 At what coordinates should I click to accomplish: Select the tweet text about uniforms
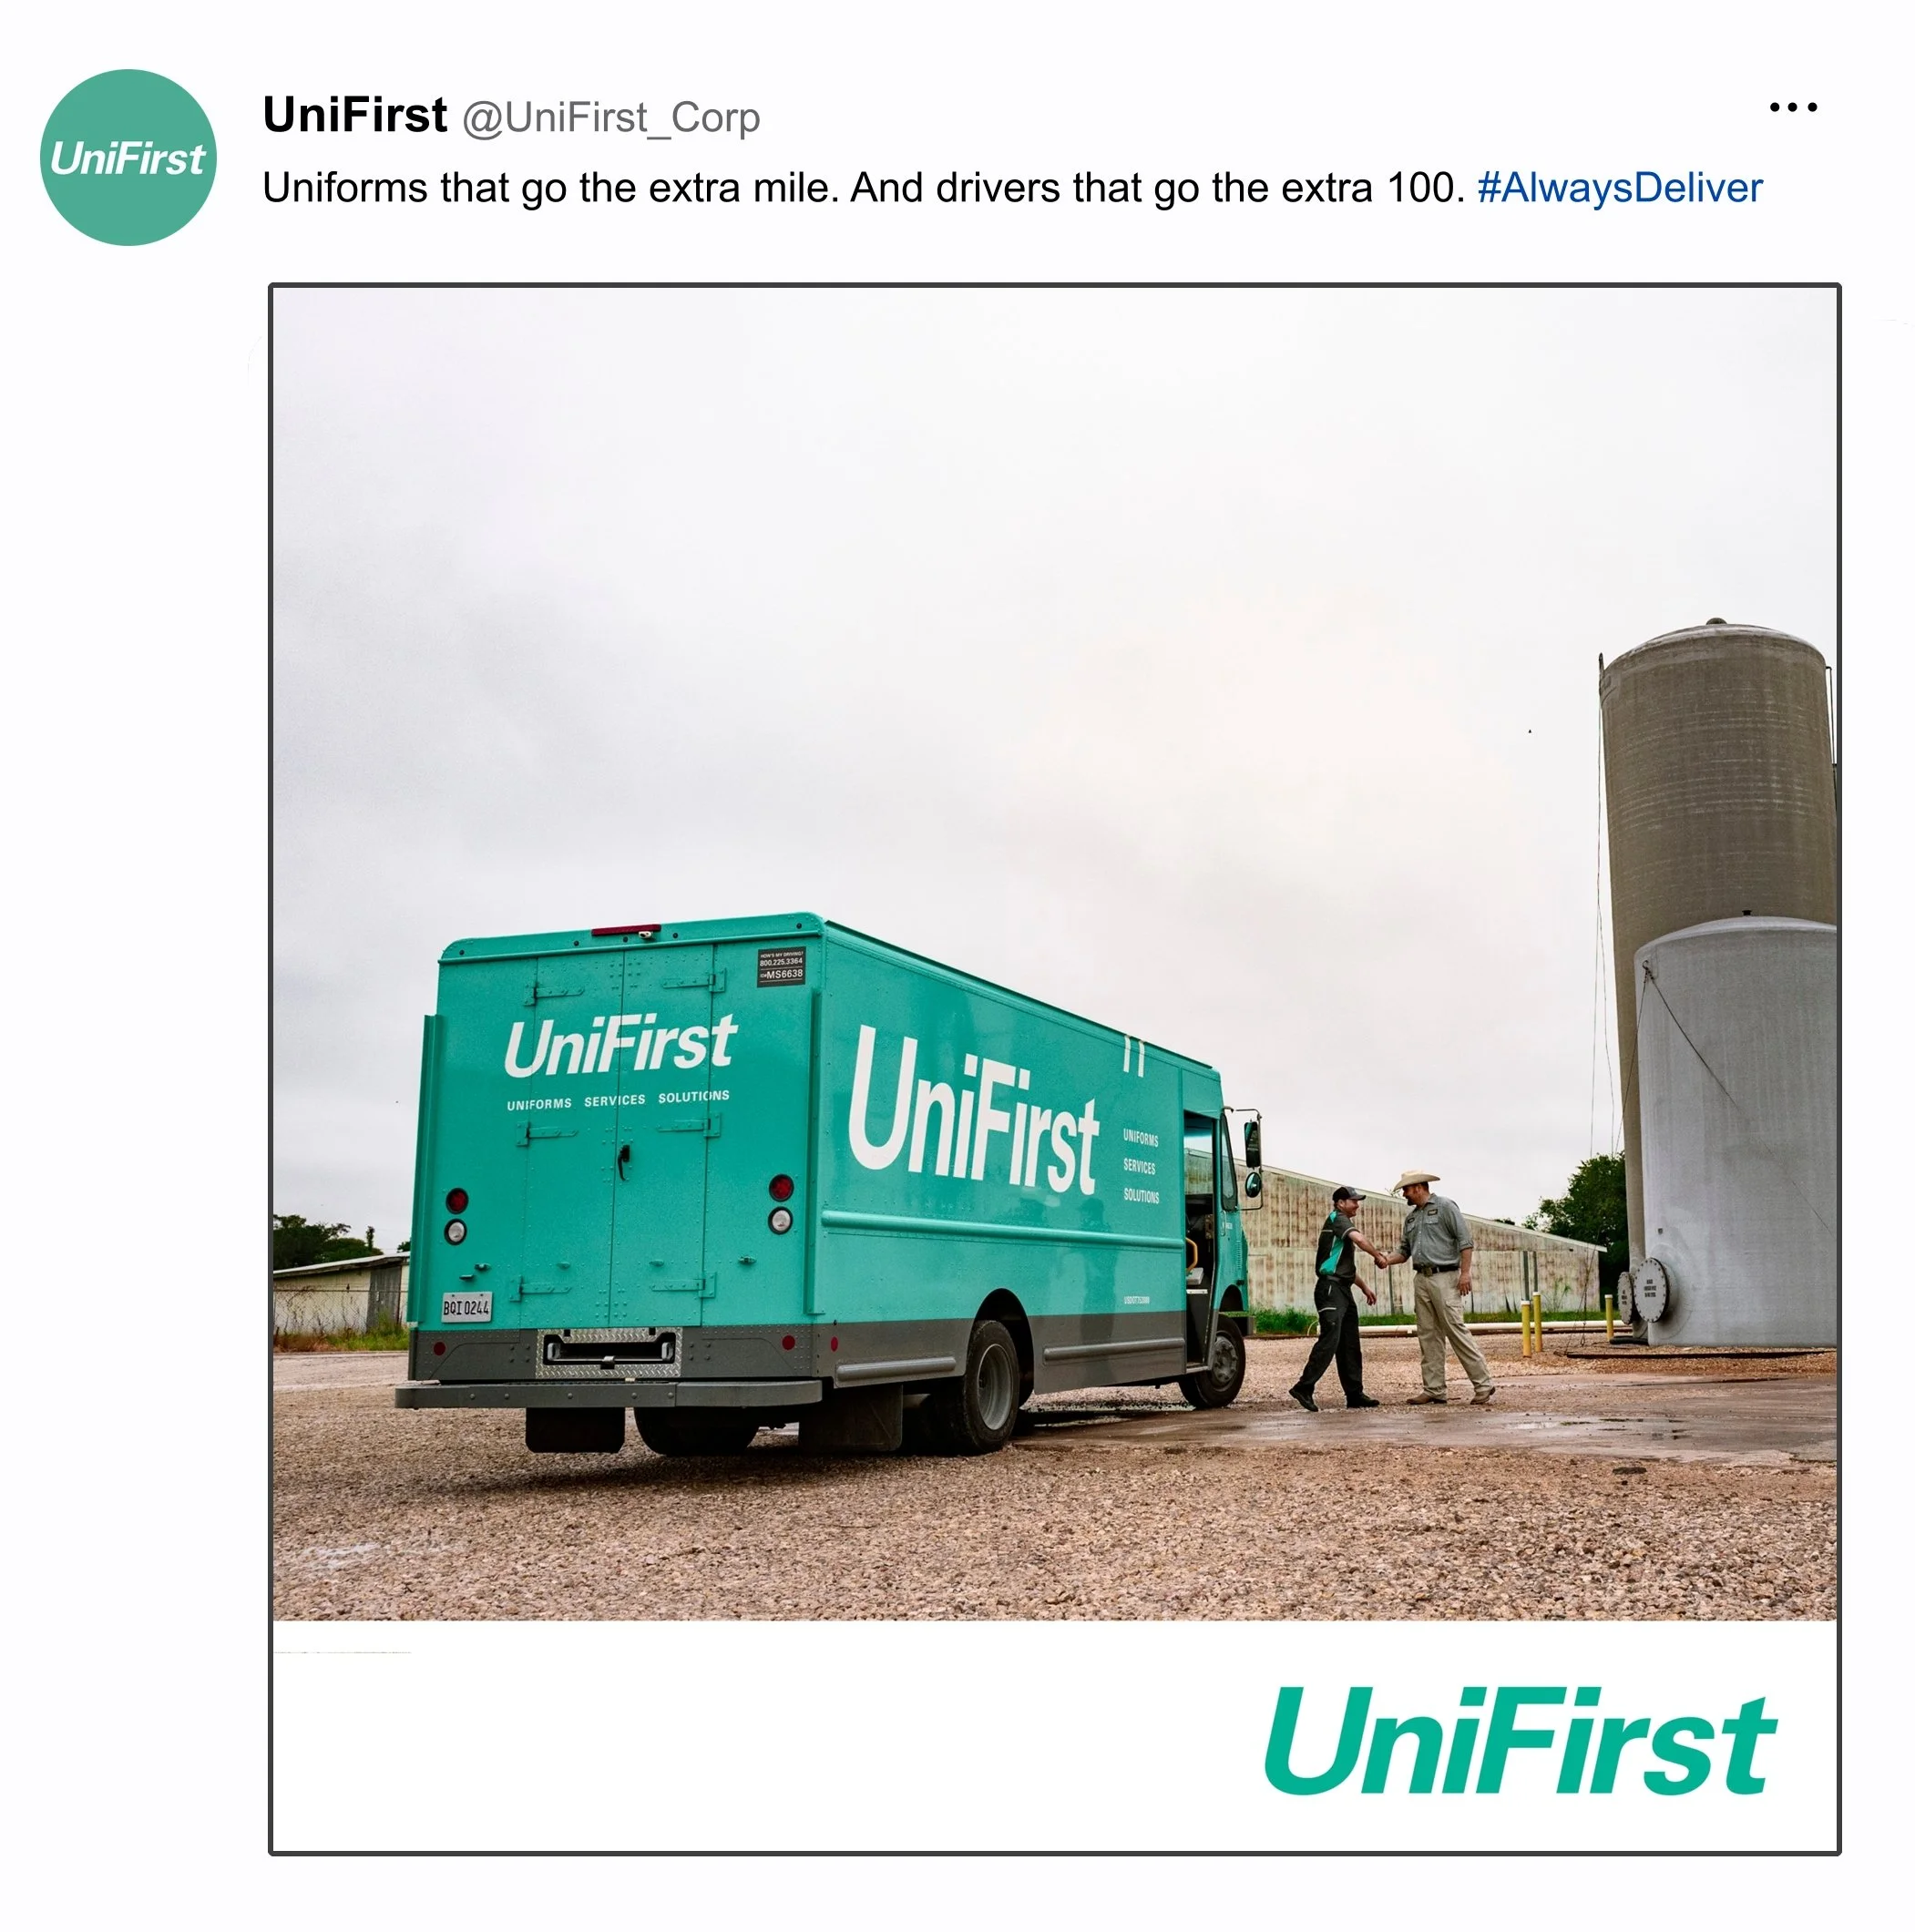click(864, 188)
